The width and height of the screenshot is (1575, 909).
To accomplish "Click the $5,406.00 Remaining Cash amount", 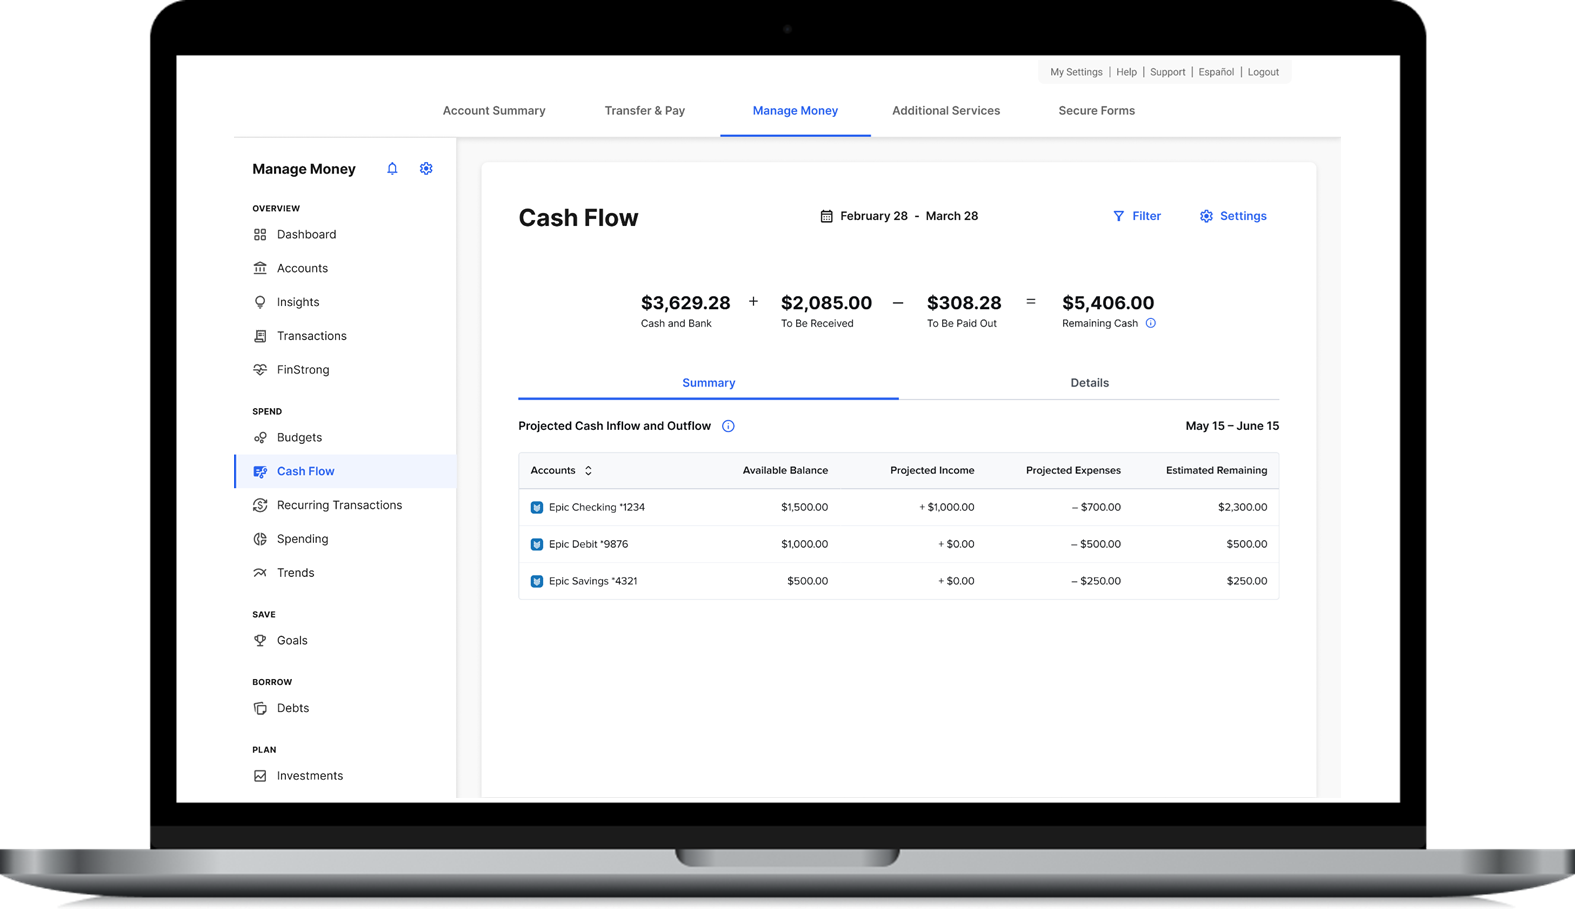I will pos(1108,302).
